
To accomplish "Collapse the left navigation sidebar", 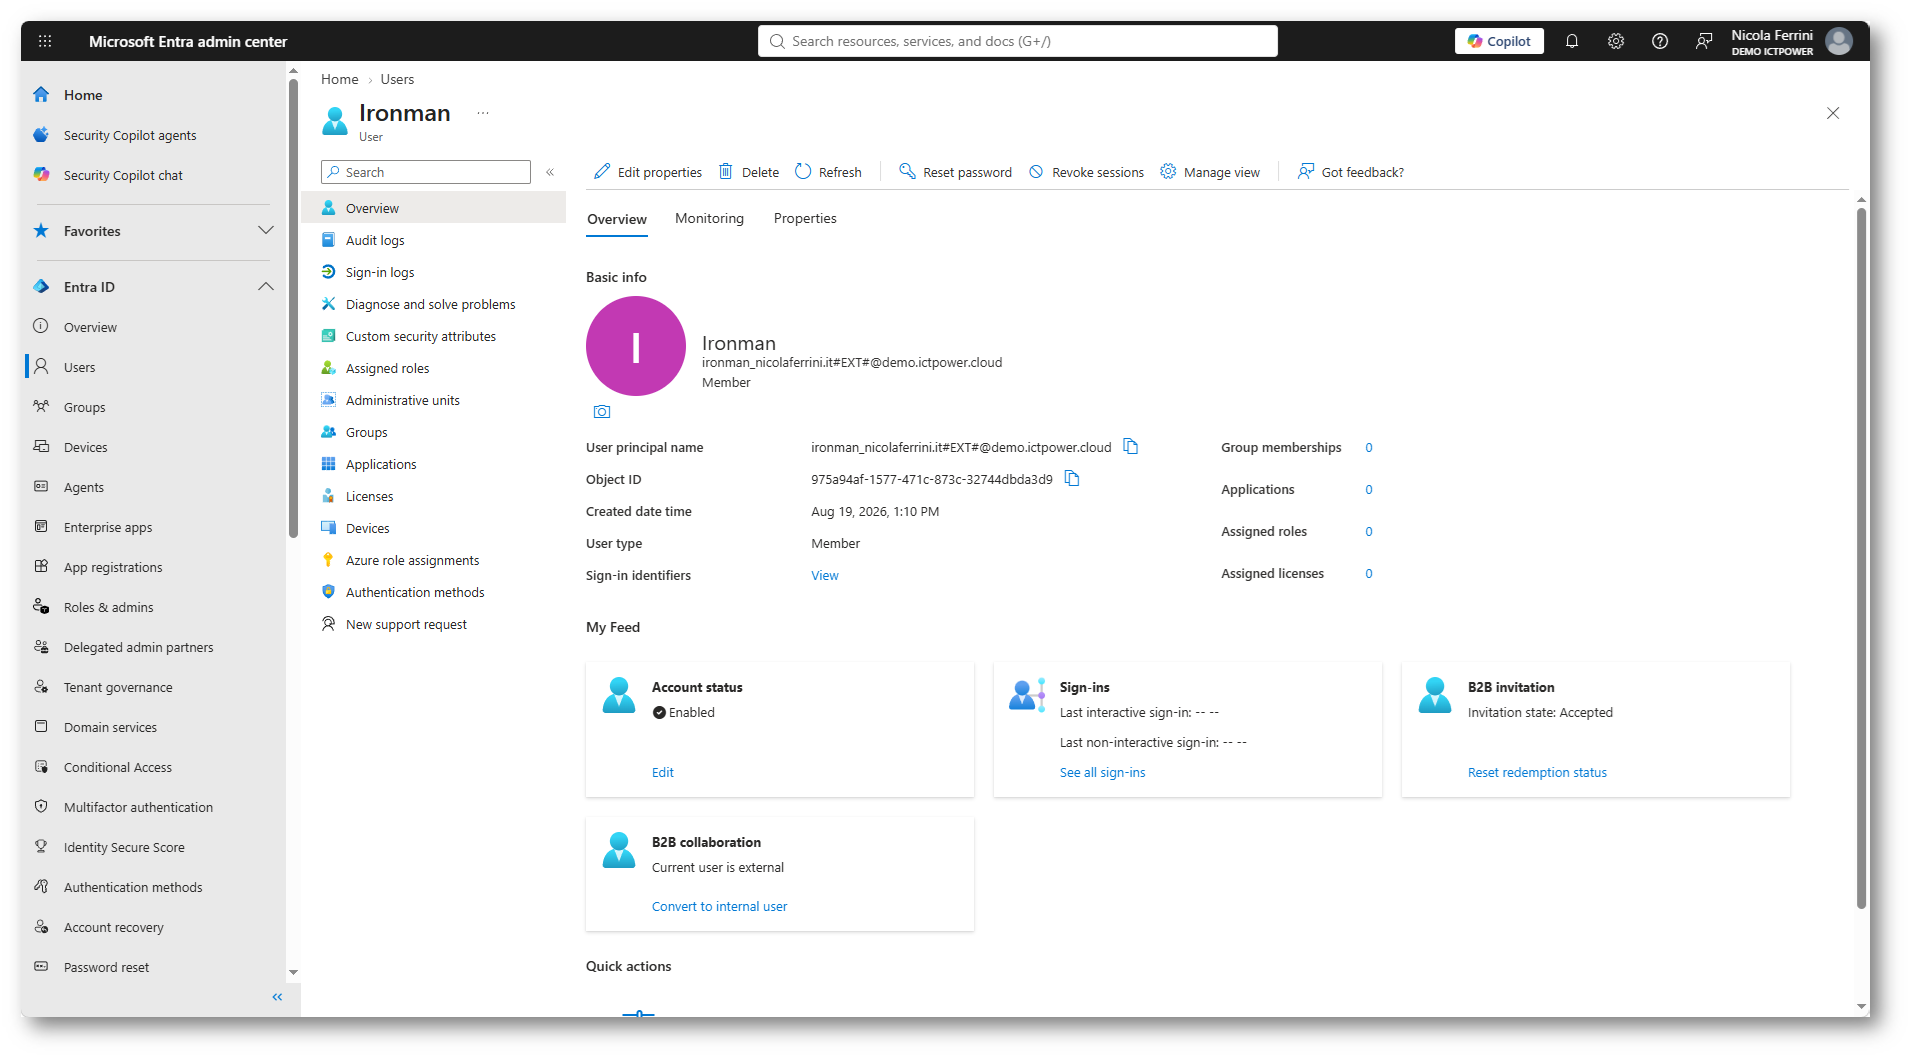I will pos(277,997).
